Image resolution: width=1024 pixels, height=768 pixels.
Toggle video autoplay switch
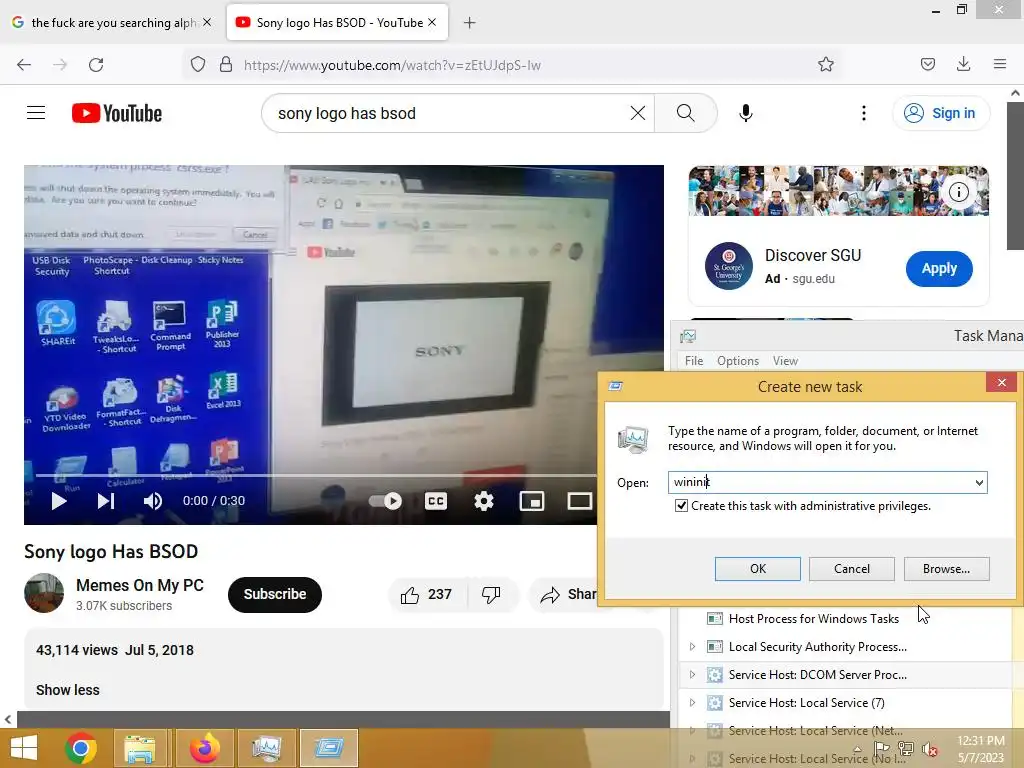coord(385,501)
